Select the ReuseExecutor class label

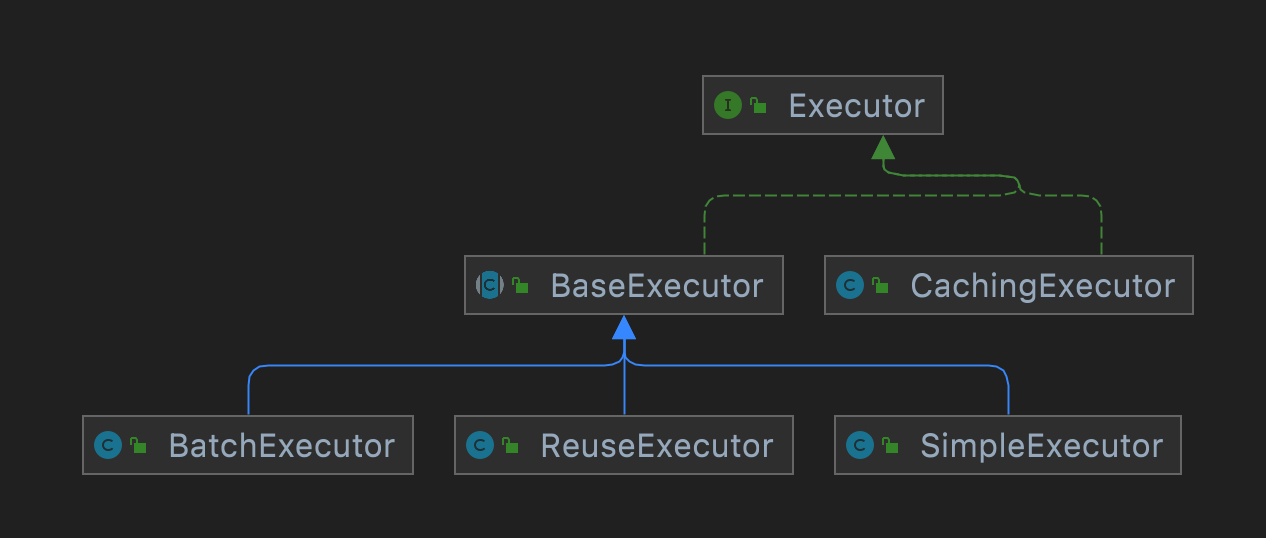point(657,445)
